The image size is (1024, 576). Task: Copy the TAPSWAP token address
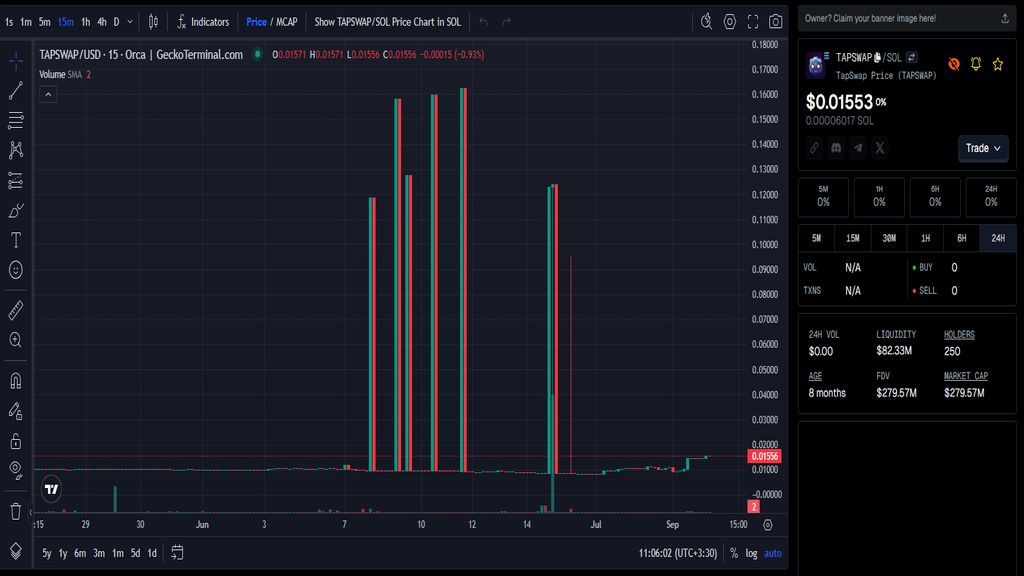point(877,57)
